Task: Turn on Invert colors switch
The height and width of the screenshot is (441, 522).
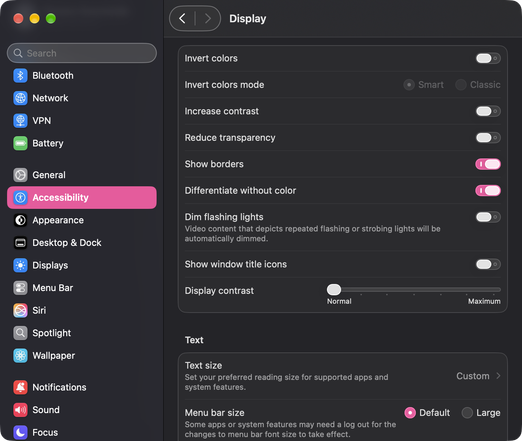Action: tap(488, 58)
